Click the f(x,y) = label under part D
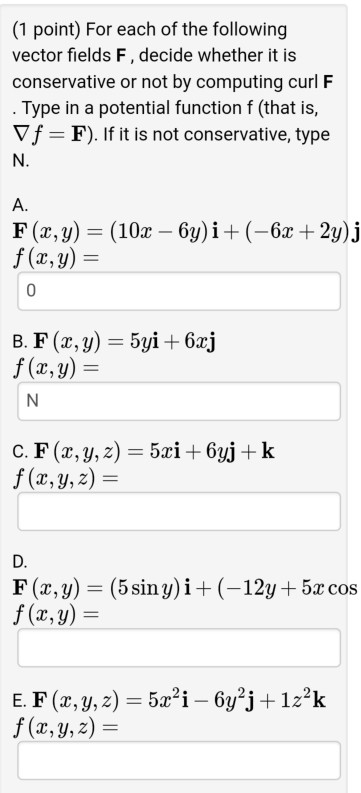Image resolution: width=361 pixels, height=793 pixels. pyautogui.click(x=55, y=615)
